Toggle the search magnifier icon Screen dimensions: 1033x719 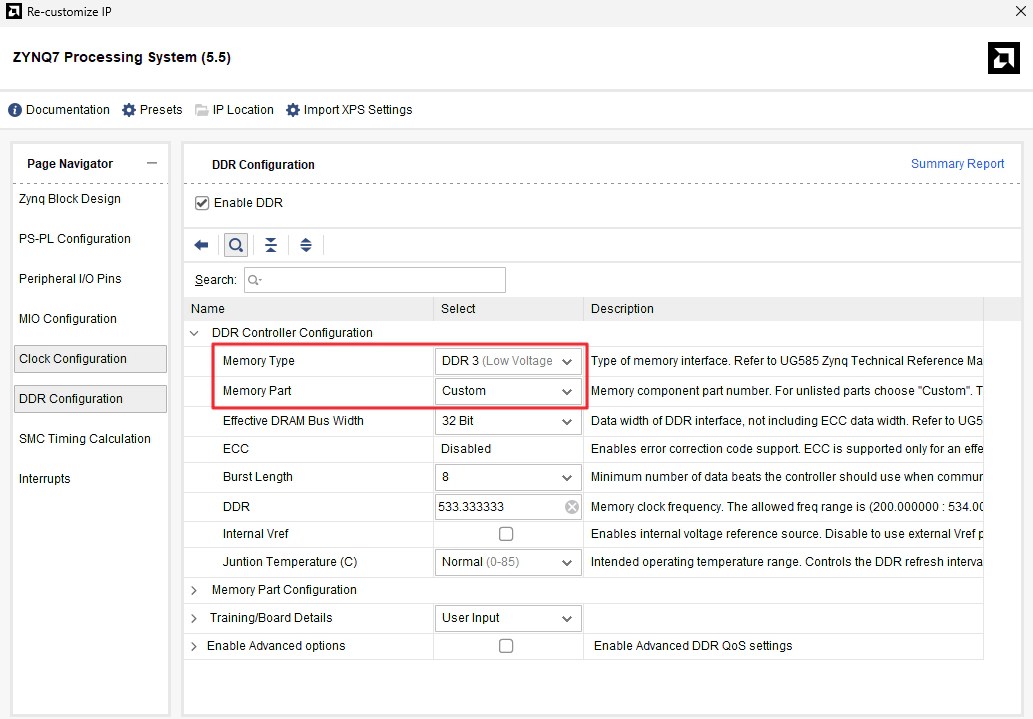236,245
